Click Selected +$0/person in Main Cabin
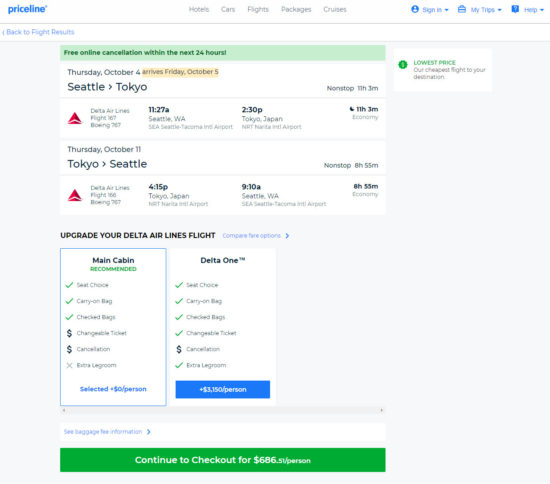This screenshot has height=484, width=550. 113,389
